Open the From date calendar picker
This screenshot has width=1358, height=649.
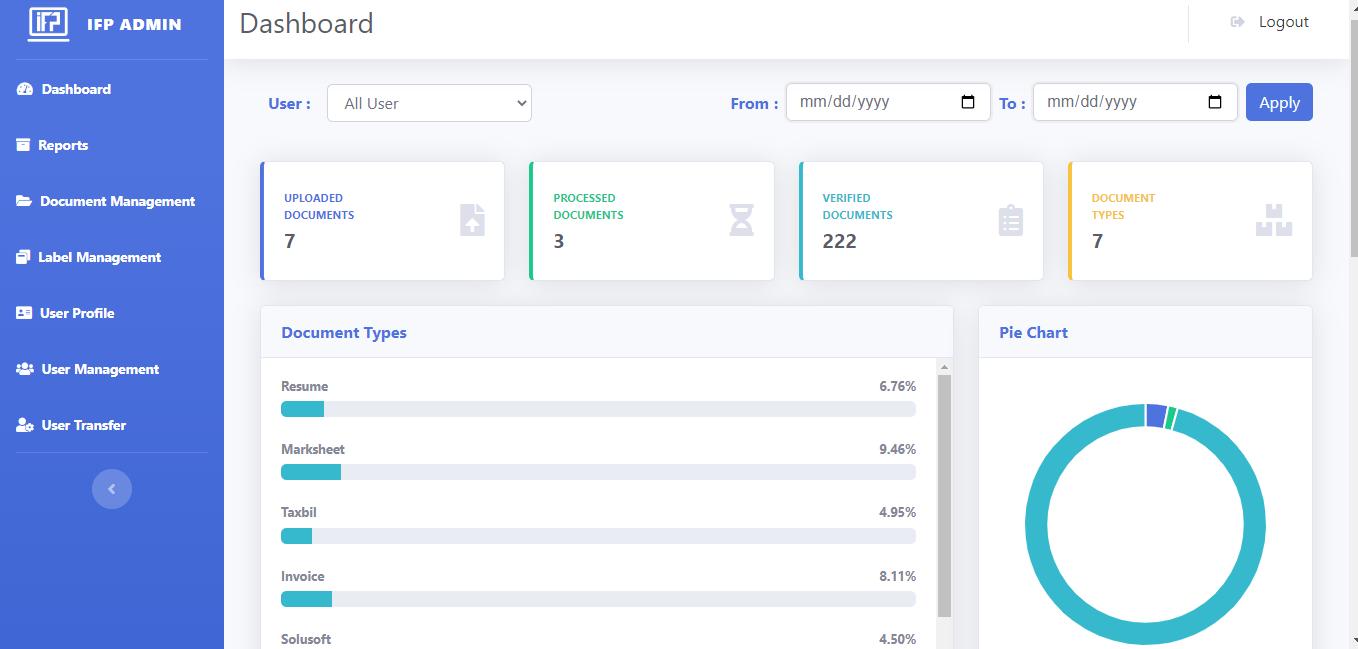click(x=968, y=102)
